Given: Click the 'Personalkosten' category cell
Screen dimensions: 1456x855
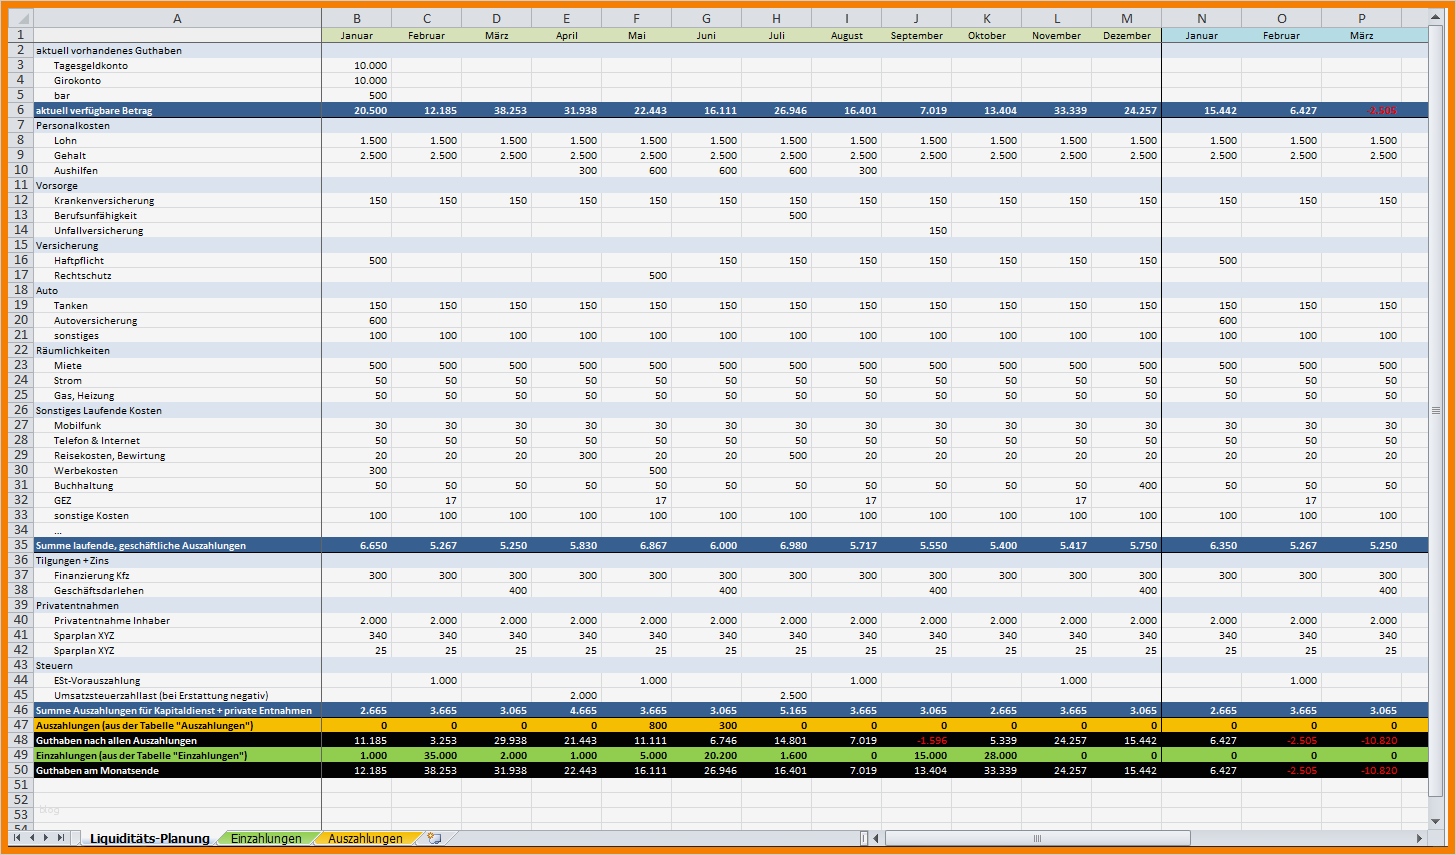Looking at the screenshot, I should pos(177,125).
